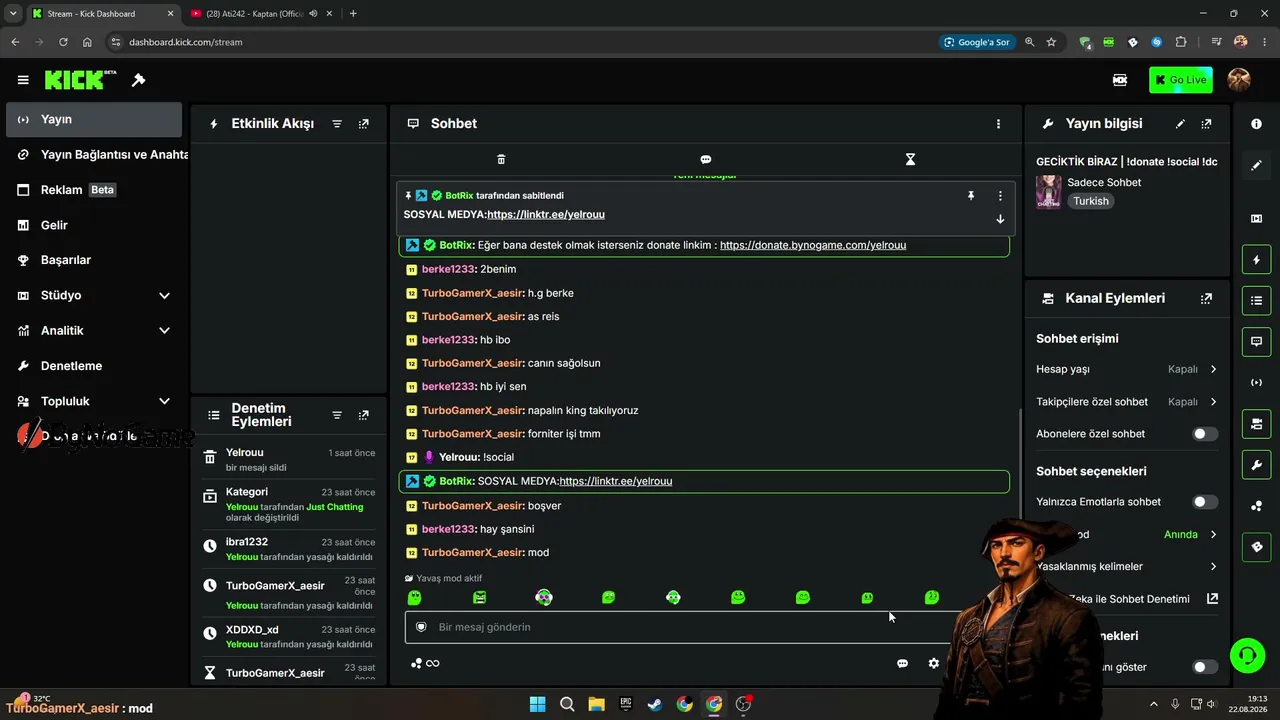Image resolution: width=1280 pixels, height=720 pixels.
Task: Click the XDDXD_xd moderation log entry
Action: click(288, 637)
